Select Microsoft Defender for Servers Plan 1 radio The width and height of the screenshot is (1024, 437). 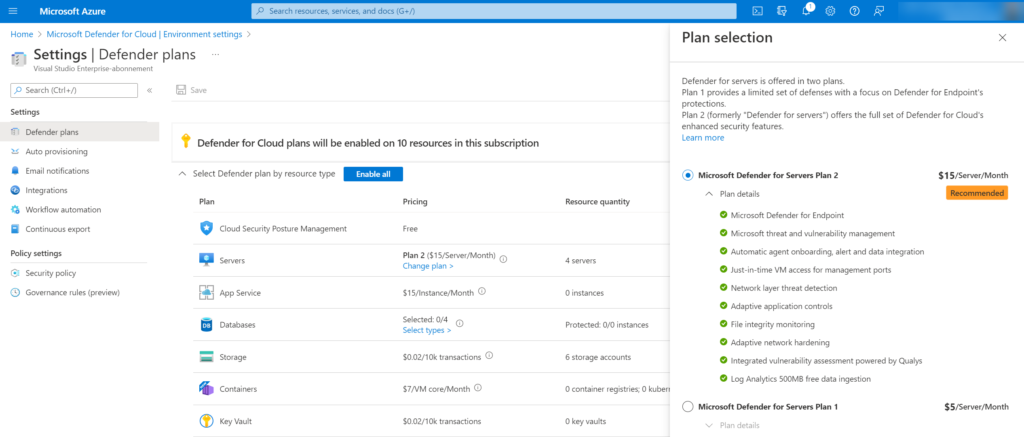coord(687,407)
